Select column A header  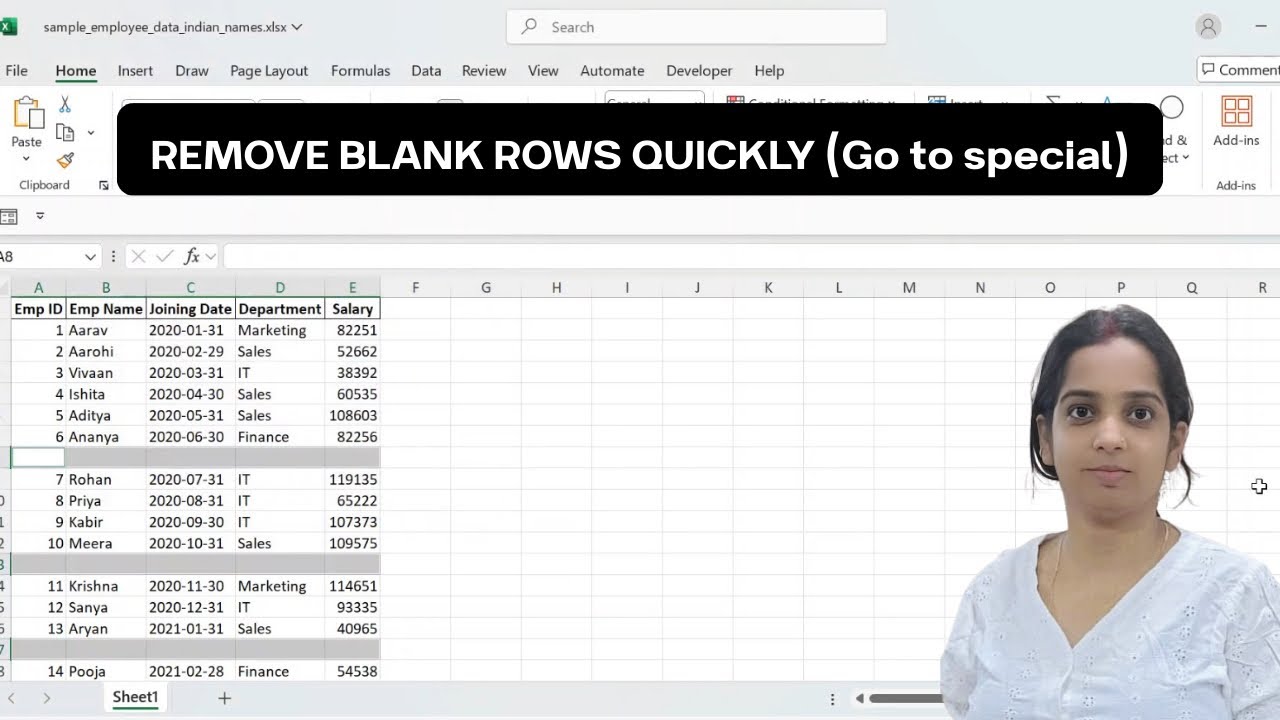(x=38, y=287)
